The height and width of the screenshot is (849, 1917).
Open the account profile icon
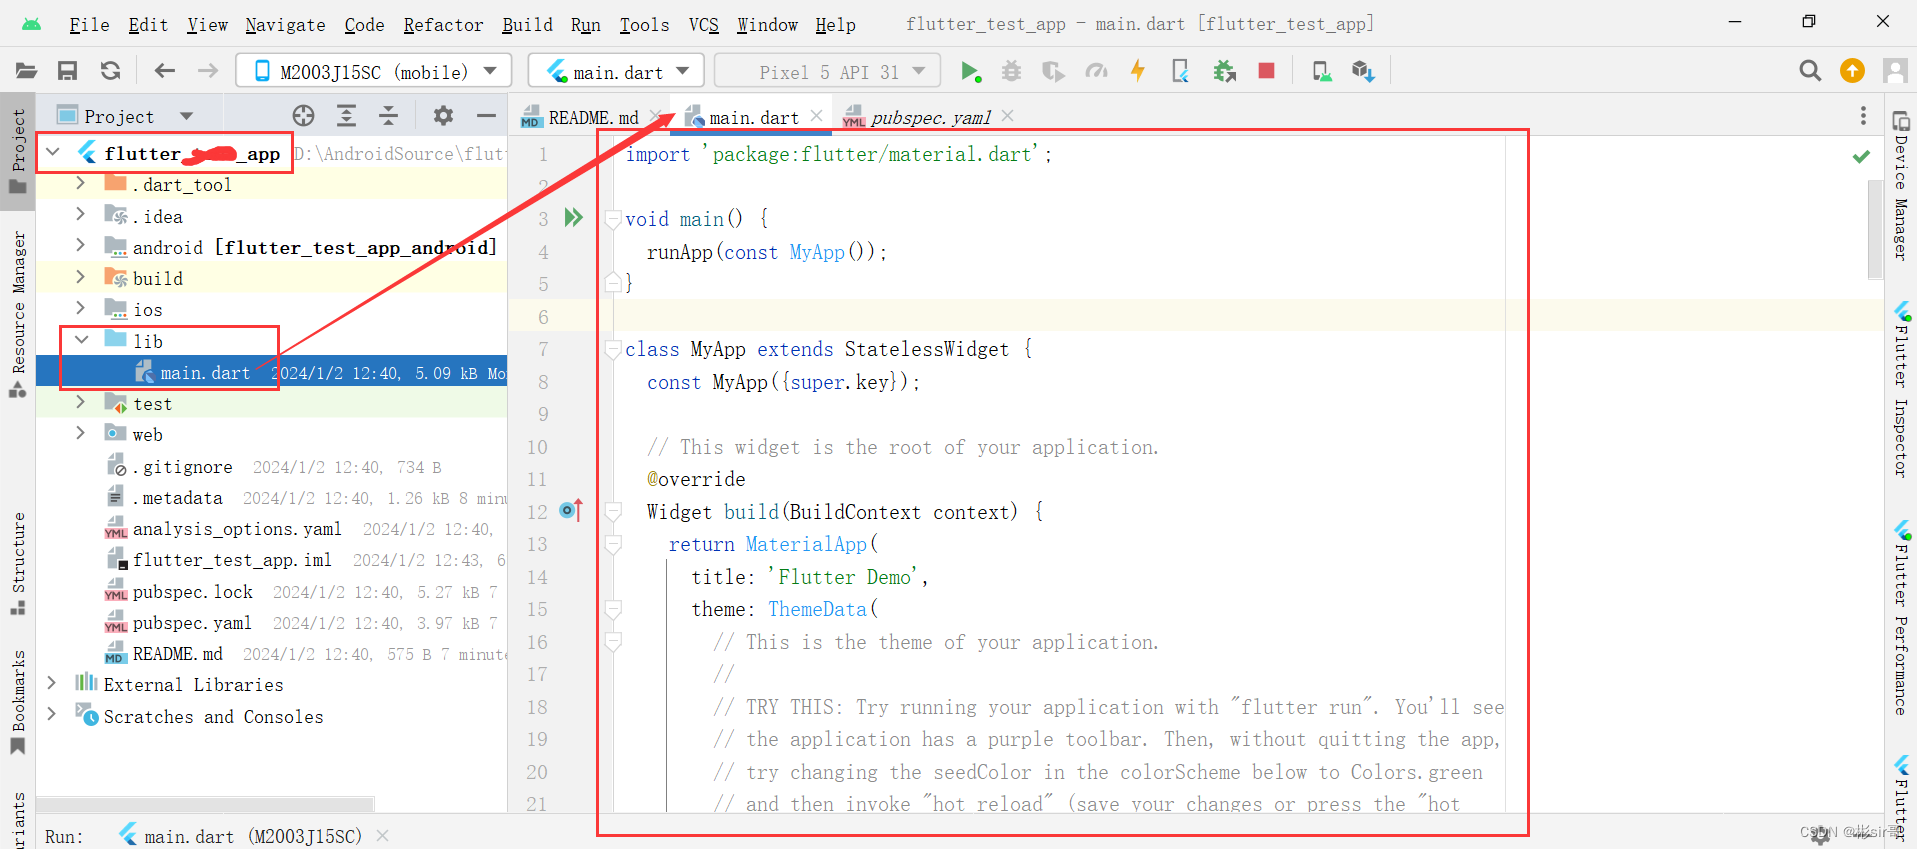[x=1895, y=71]
